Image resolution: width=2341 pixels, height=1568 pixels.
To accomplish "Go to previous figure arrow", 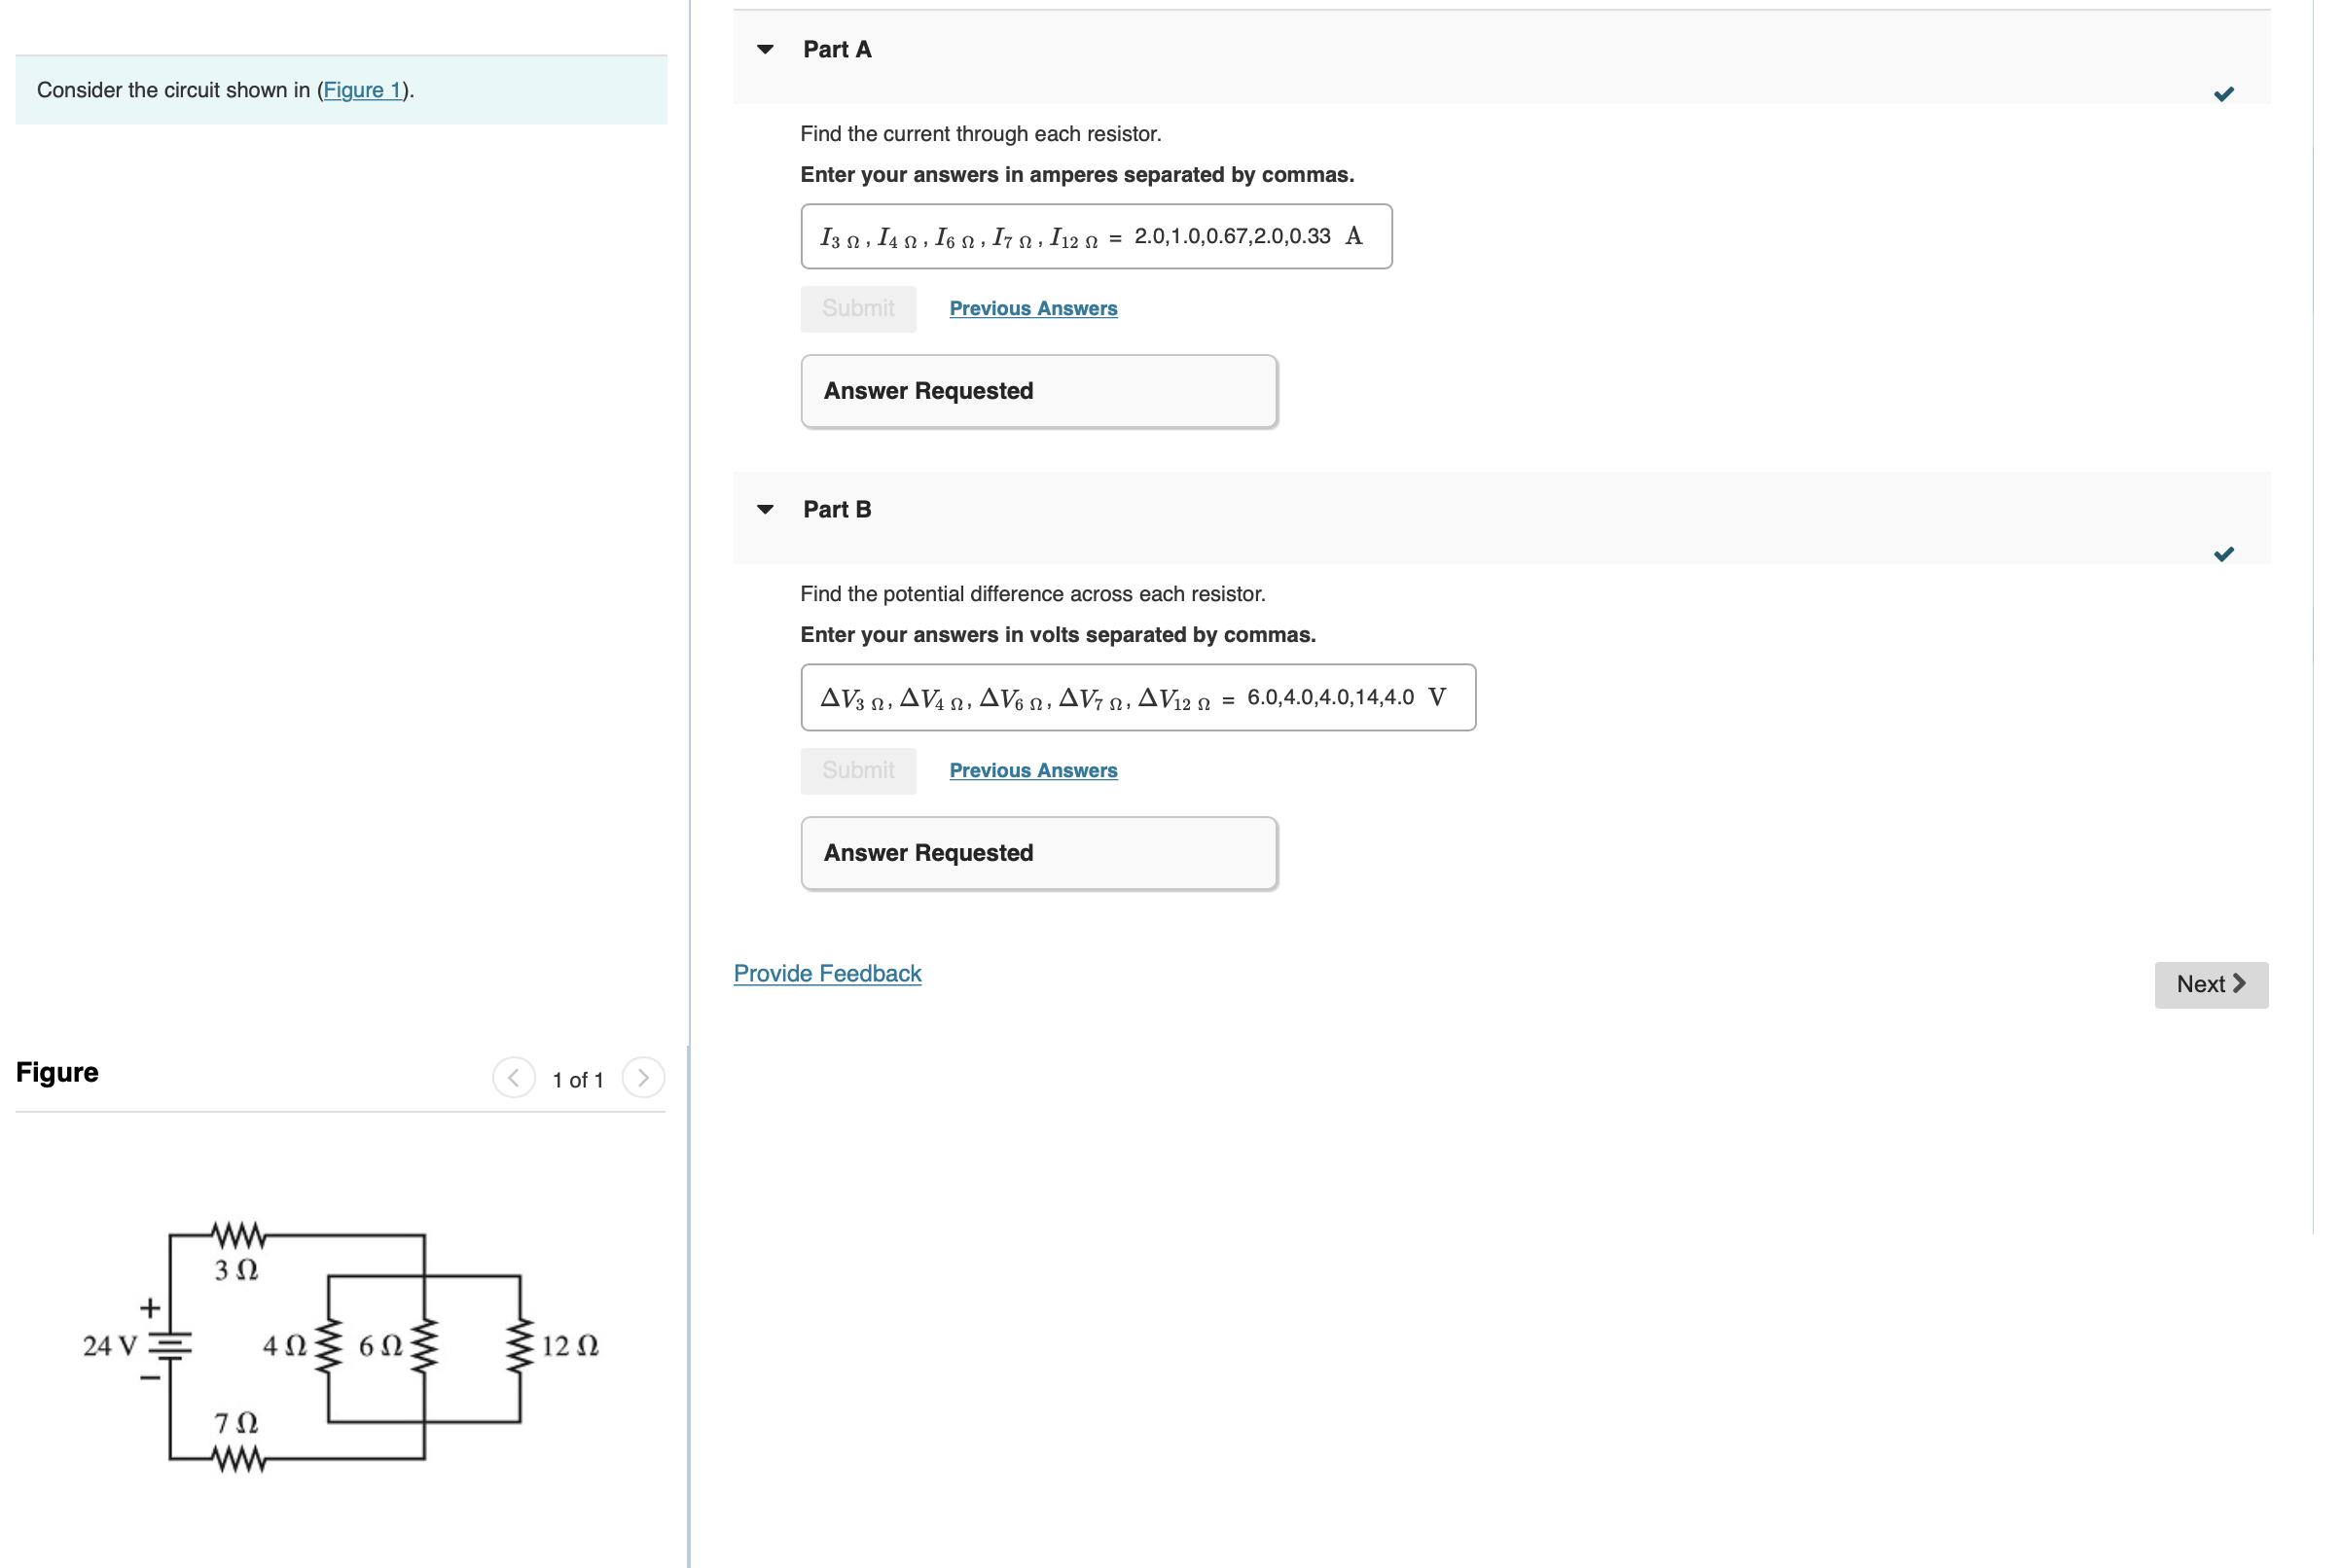I will click(513, 1078).
